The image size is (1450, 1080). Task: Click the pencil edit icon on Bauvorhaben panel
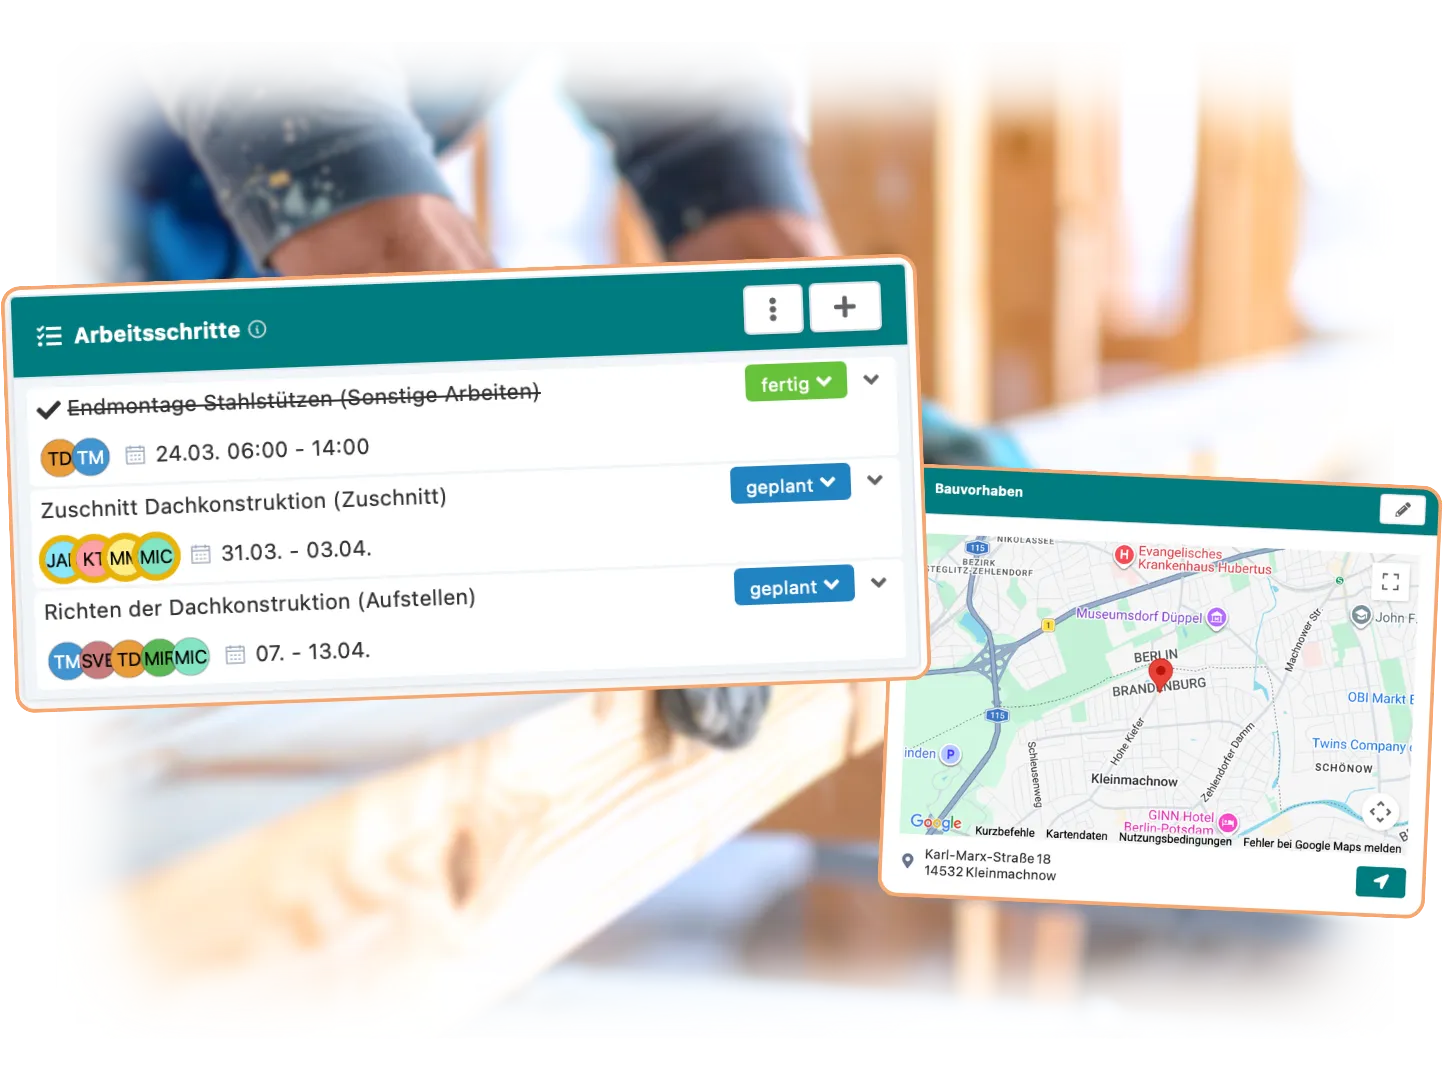pyautogui.click(x=1401, y=510)
